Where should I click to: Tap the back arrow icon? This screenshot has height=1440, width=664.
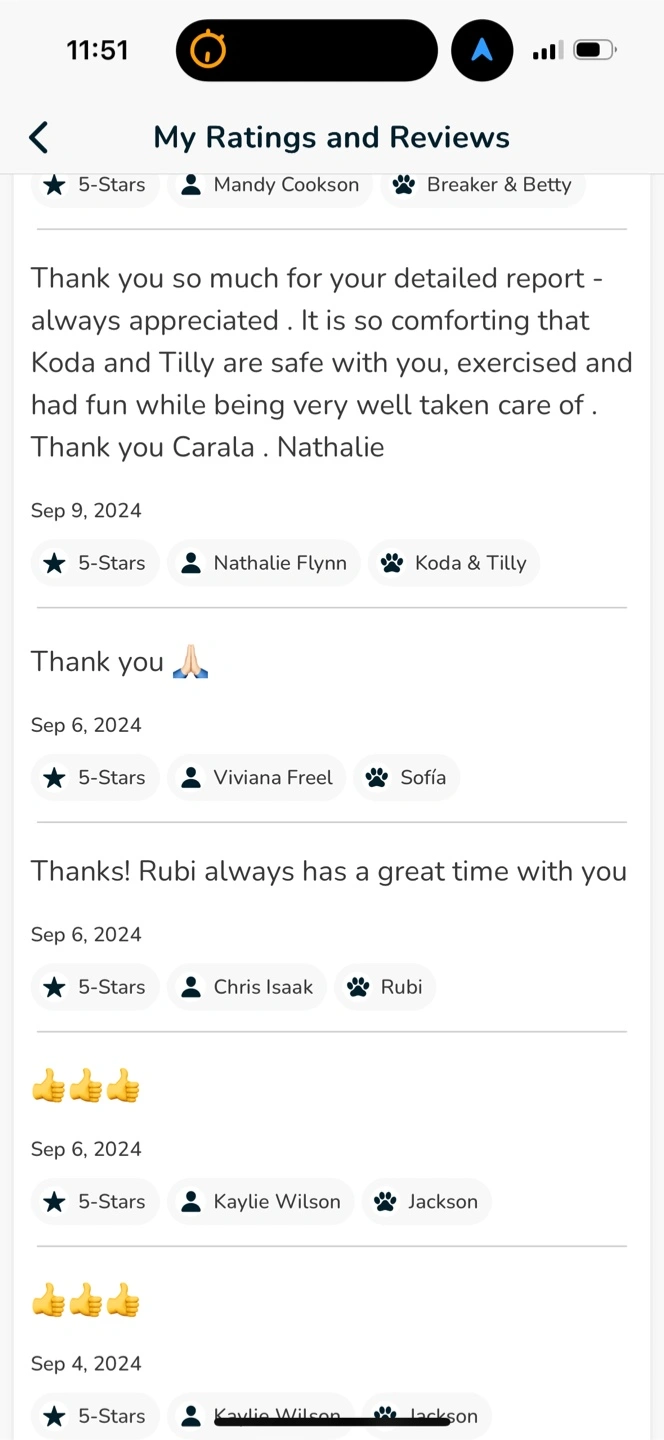[x=39, y=137]
